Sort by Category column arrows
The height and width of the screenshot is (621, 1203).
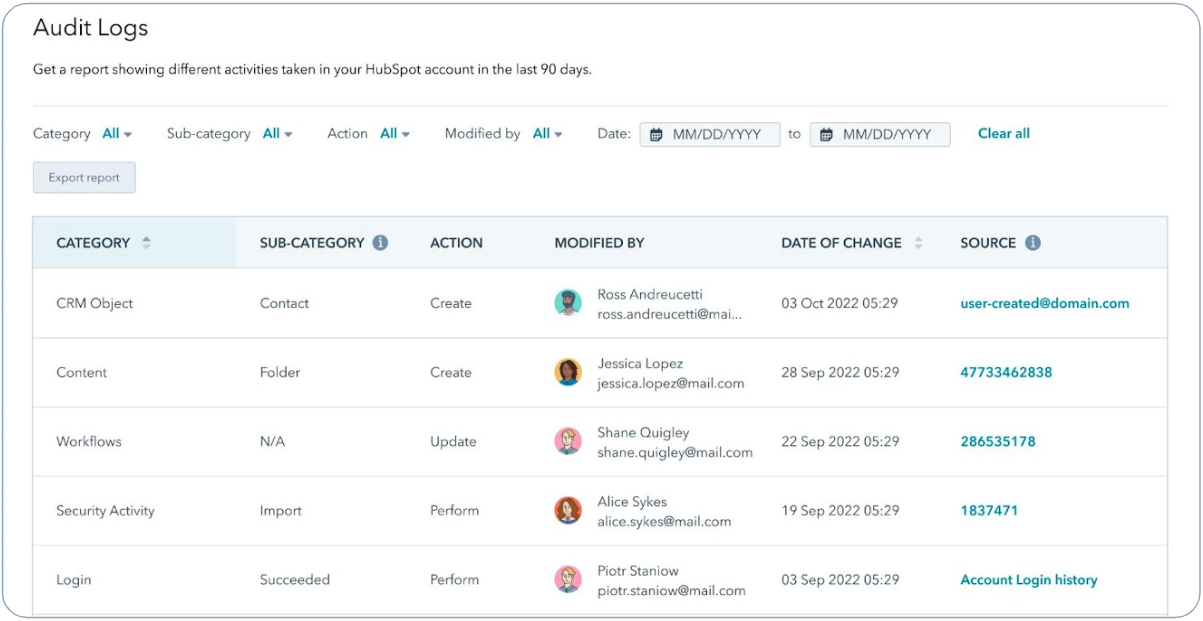(x=146, y=243)
